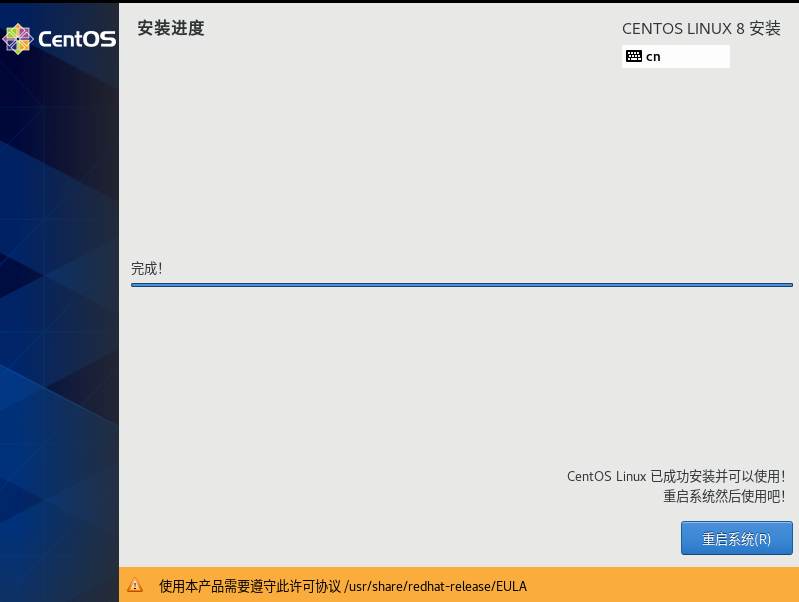The height and width of the screenshot is (602, 799).
Task: Click the CENTOS LINUX 8 安装 title
Action: click(x=700, y=28)
